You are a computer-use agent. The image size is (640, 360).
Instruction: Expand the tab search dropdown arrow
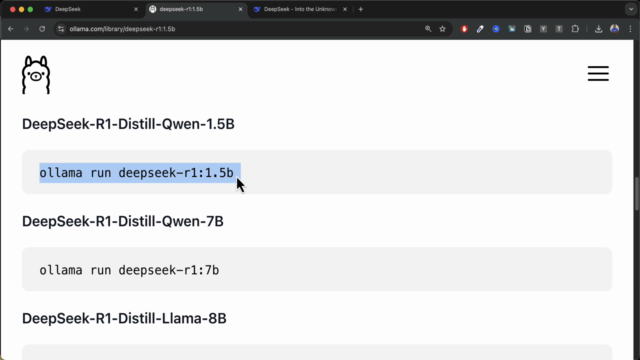631,9
